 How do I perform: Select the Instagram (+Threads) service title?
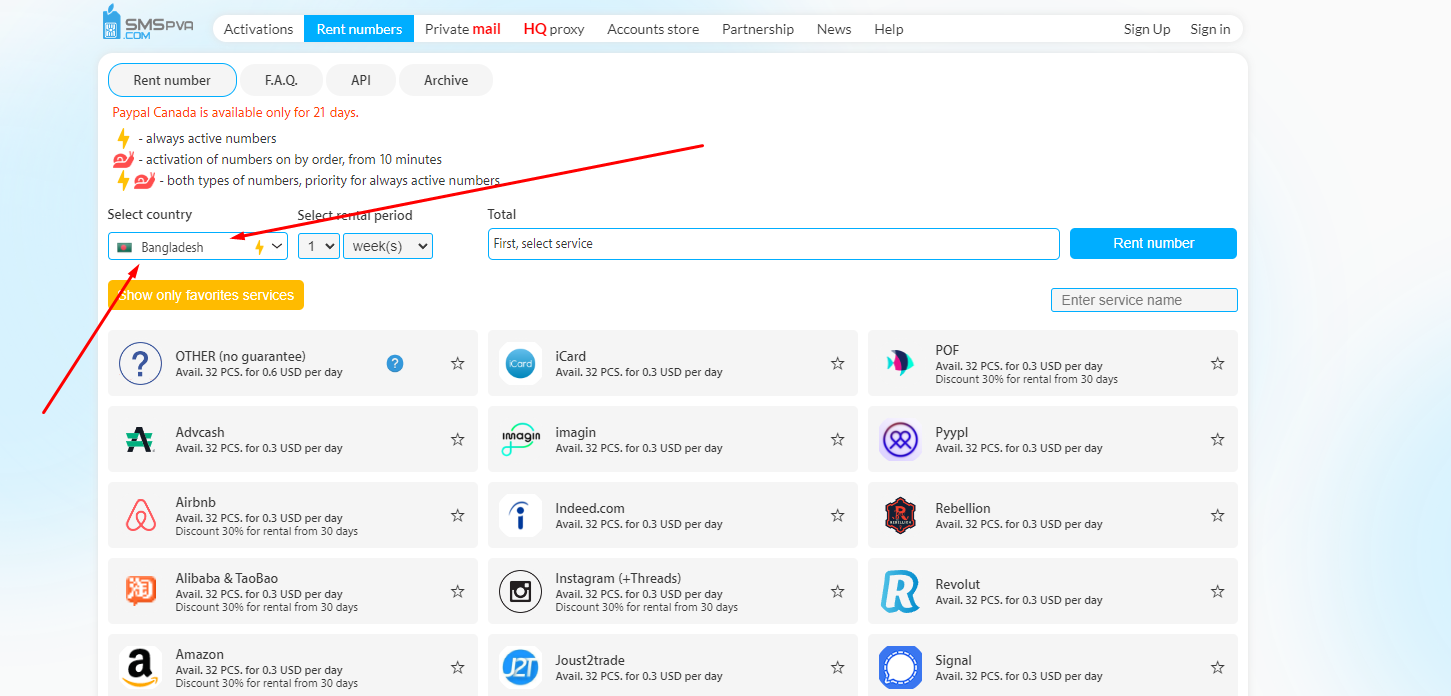618,578
